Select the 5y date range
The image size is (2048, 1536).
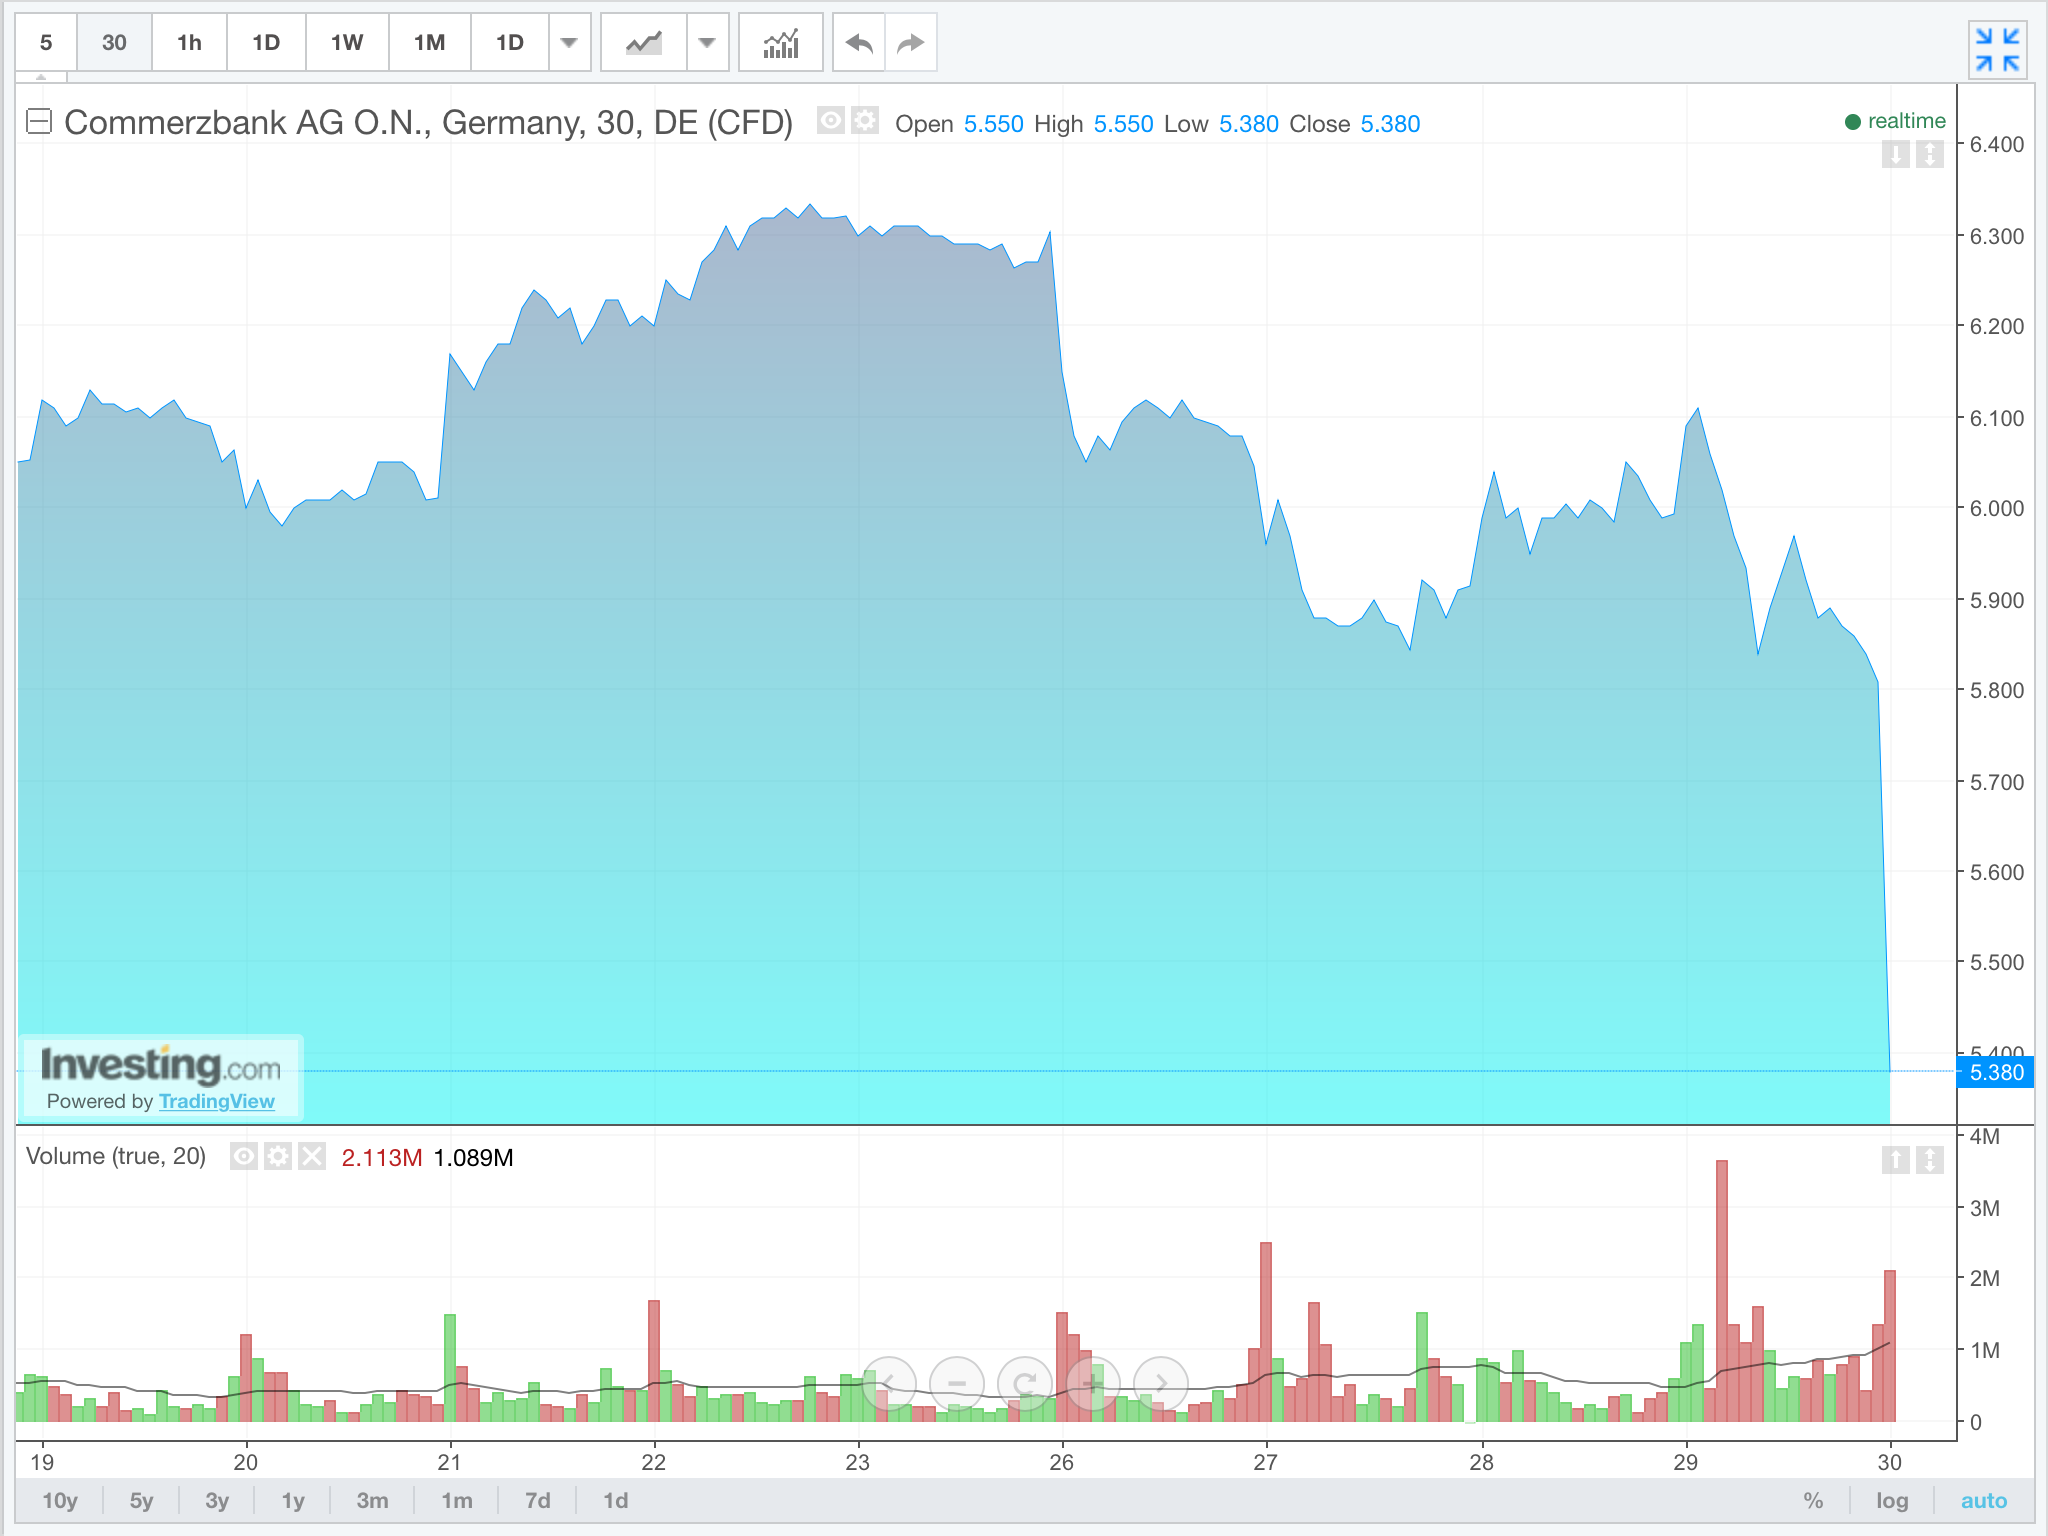pos(141,1500)
